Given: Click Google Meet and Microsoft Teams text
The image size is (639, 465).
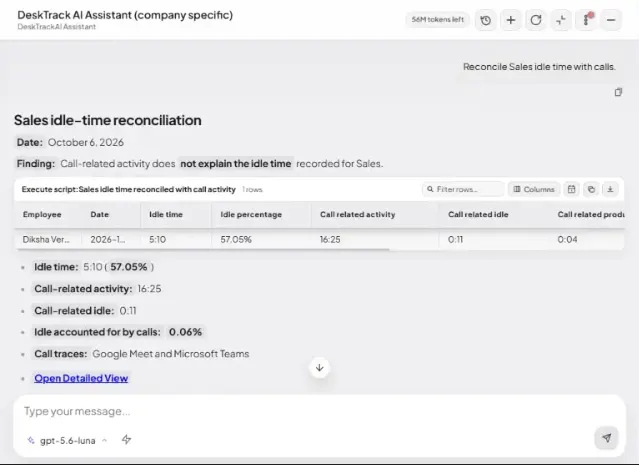Looking at the screenshot, I should (171, 354).
